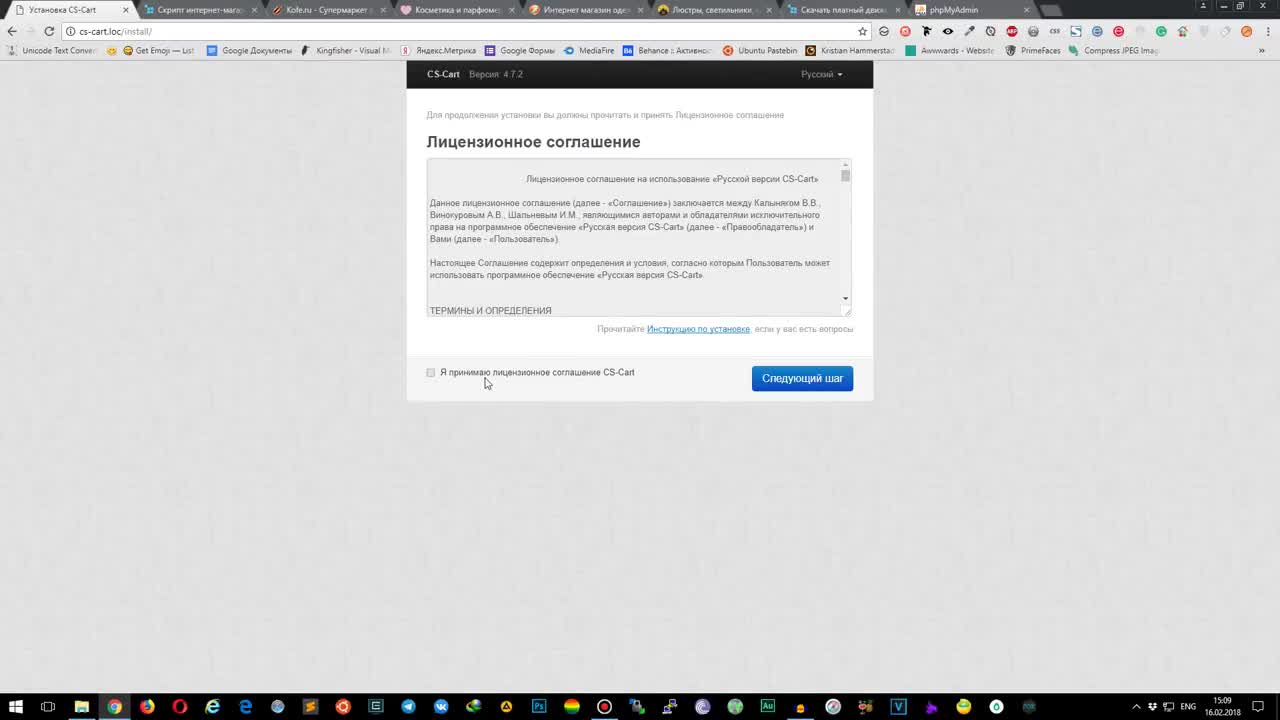Open the Unicode Text Converter bookmark
The width and height of the screenshot is (1280, 720).
(x=52, y=50)
